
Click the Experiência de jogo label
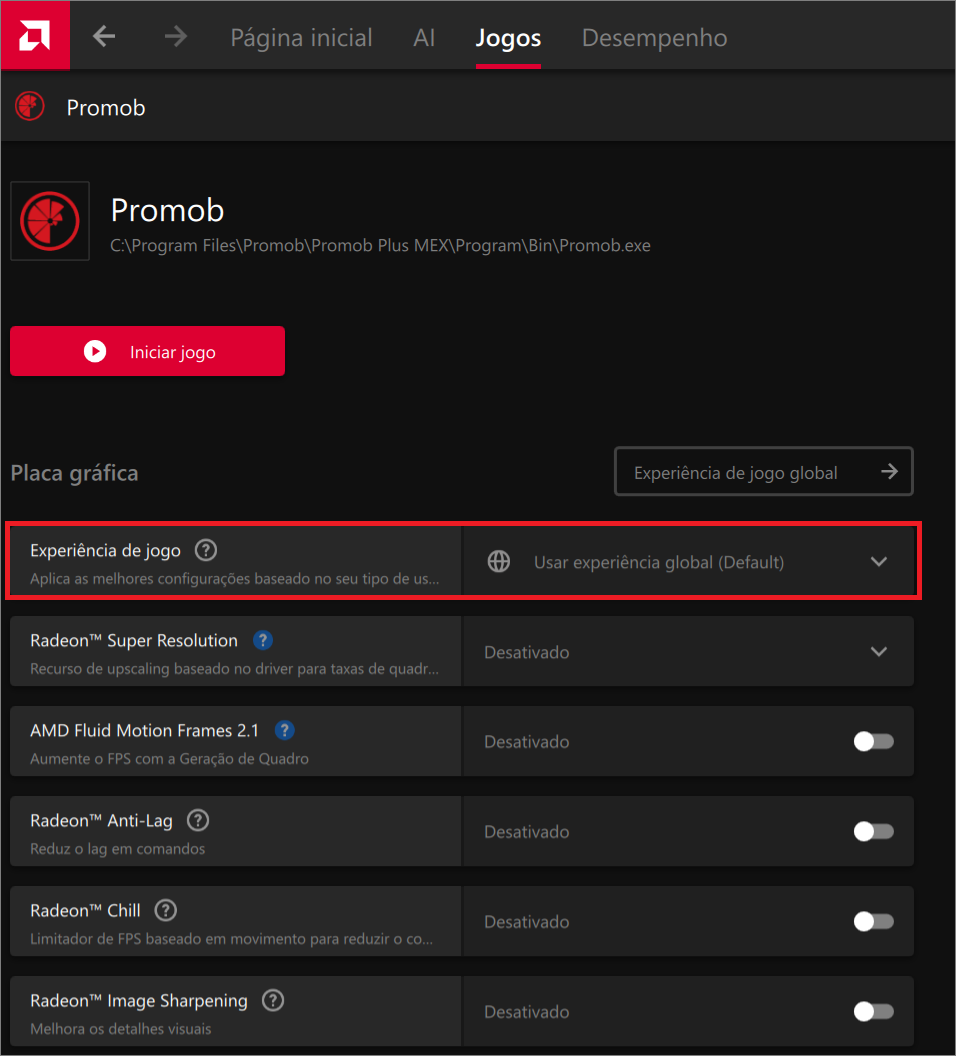pos(105,550)
